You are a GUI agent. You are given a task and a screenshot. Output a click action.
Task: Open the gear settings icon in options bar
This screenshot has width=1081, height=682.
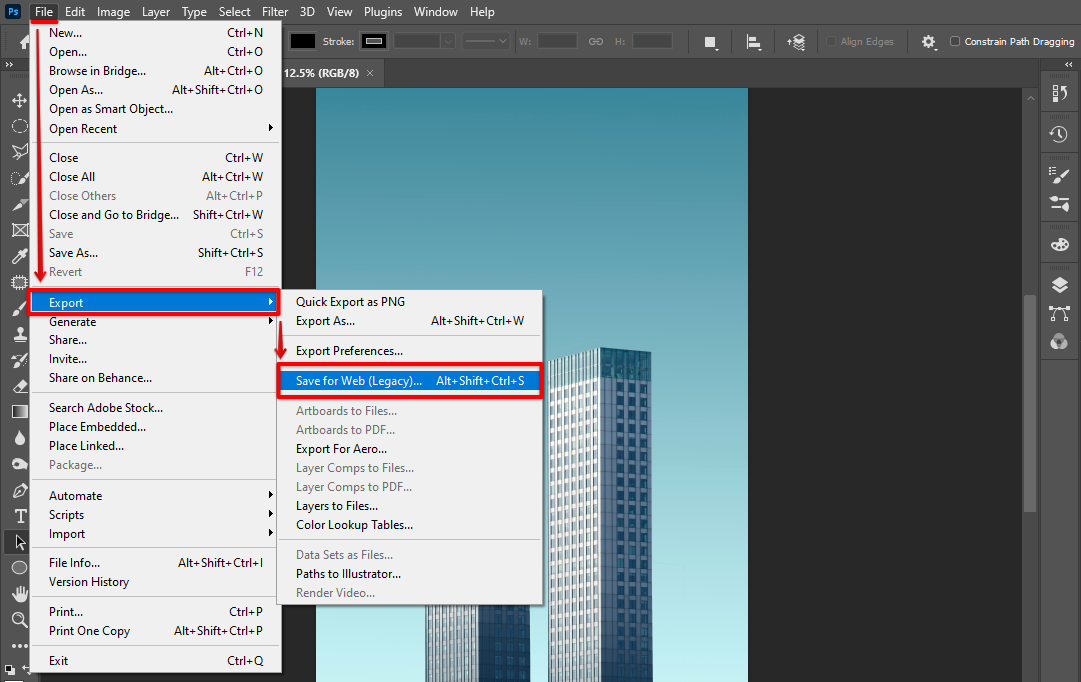[x=929, y=41]
